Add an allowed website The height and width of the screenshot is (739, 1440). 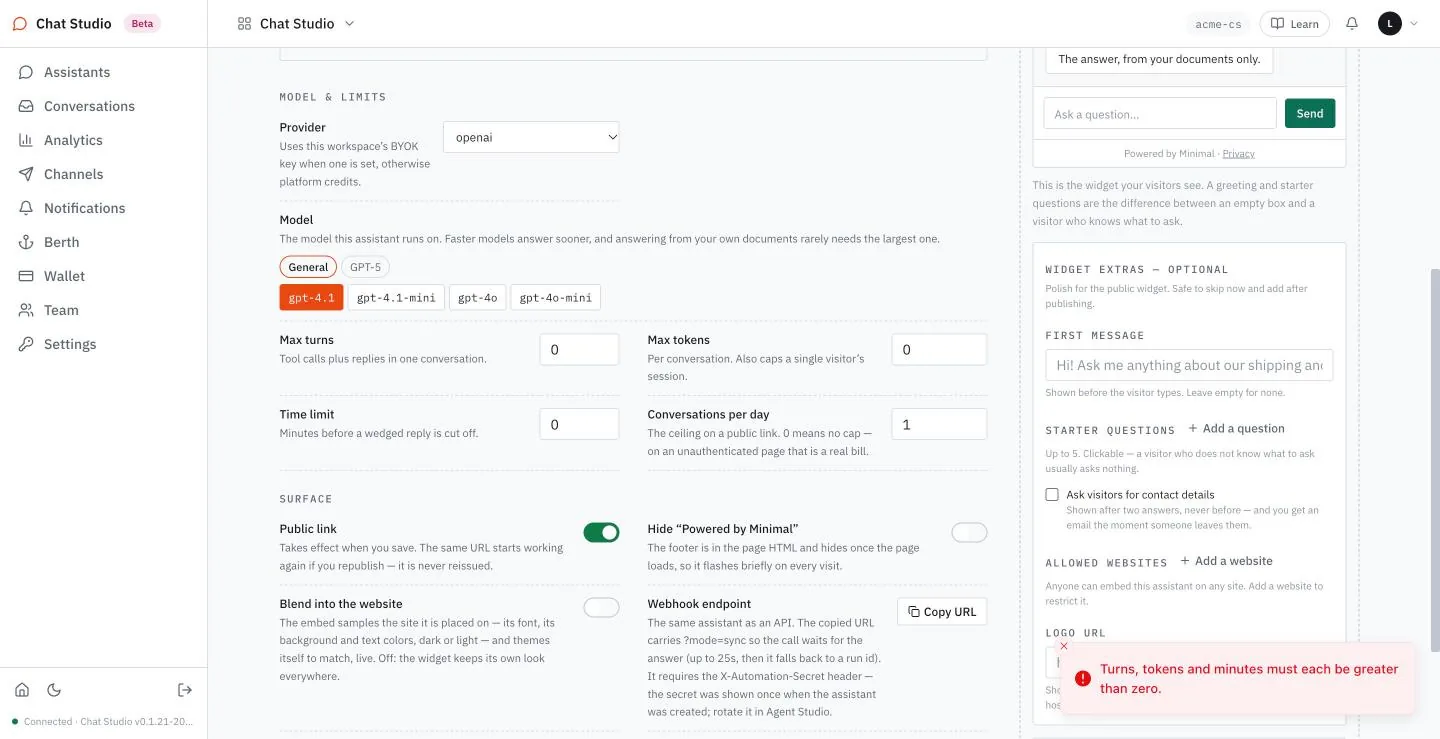(1226, 561)
